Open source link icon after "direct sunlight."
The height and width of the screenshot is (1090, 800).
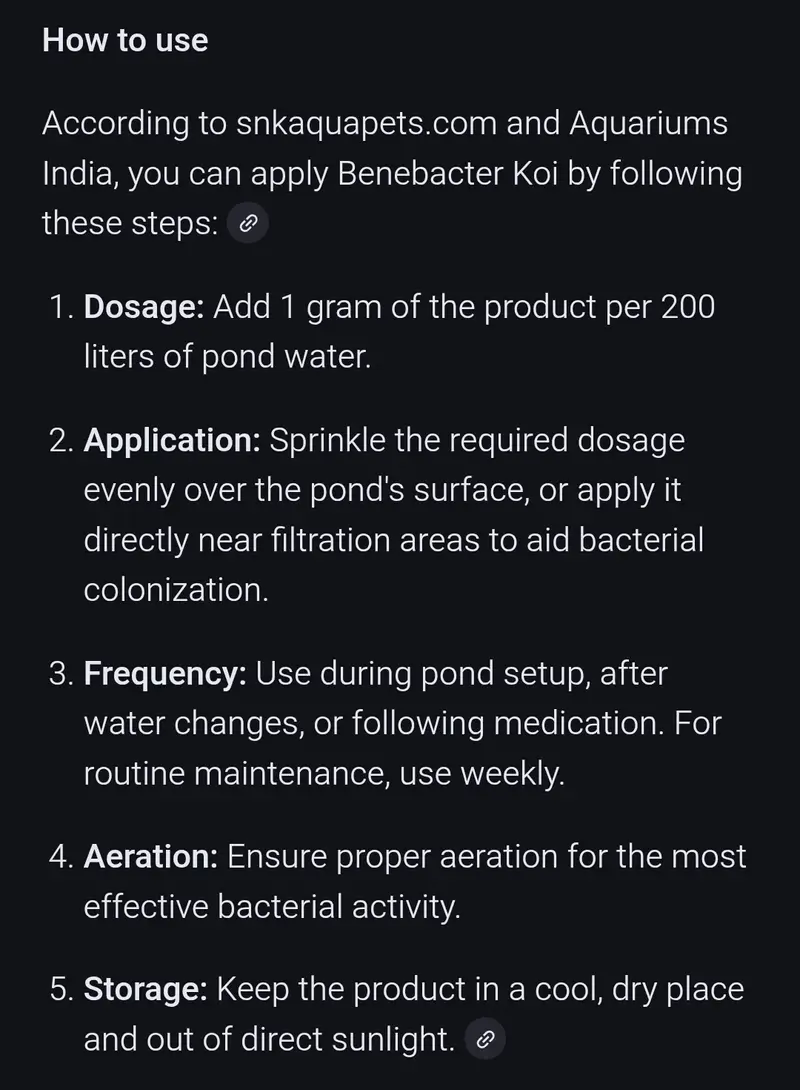pos(486,1040)
